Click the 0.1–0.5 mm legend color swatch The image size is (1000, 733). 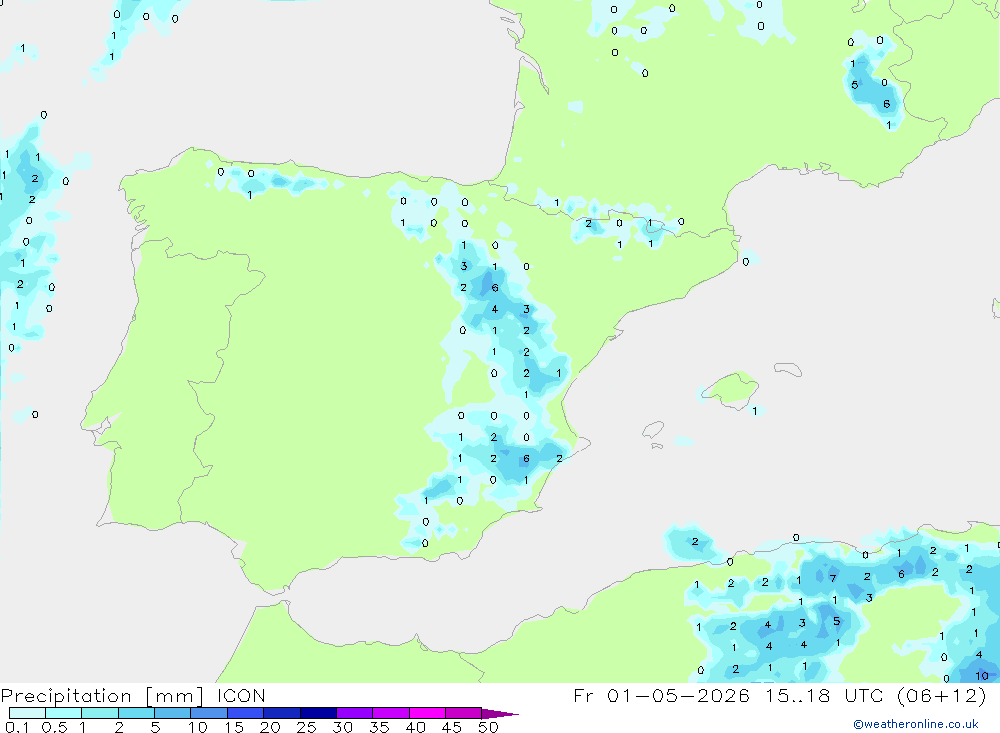(27, 713)
